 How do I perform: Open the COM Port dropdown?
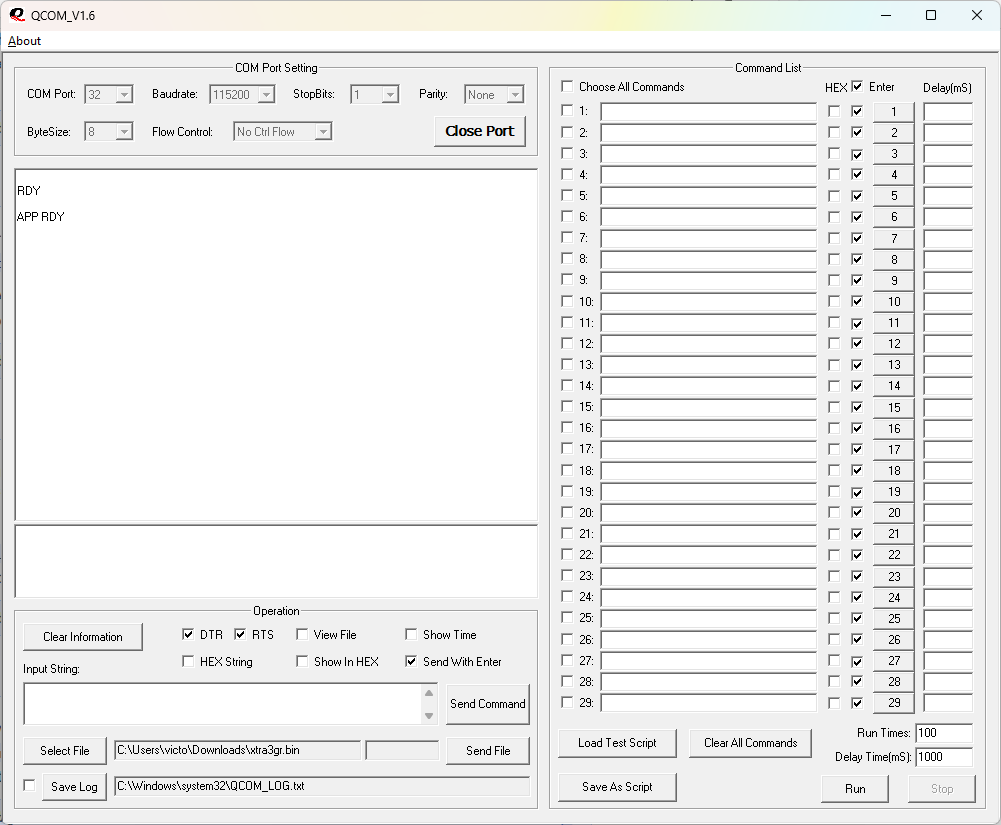(x=124, y=95)
